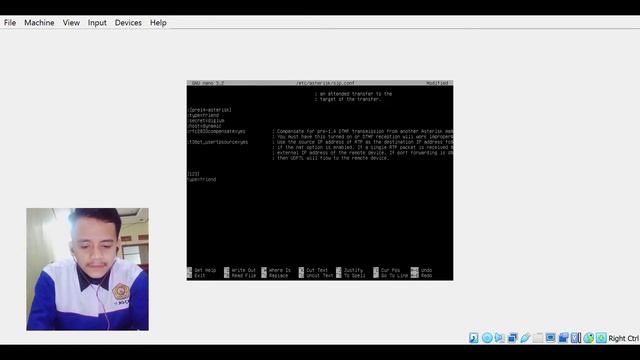Select the webcam overlay thumbnail
The image size is (640, 360).
(x=87, y=269)
